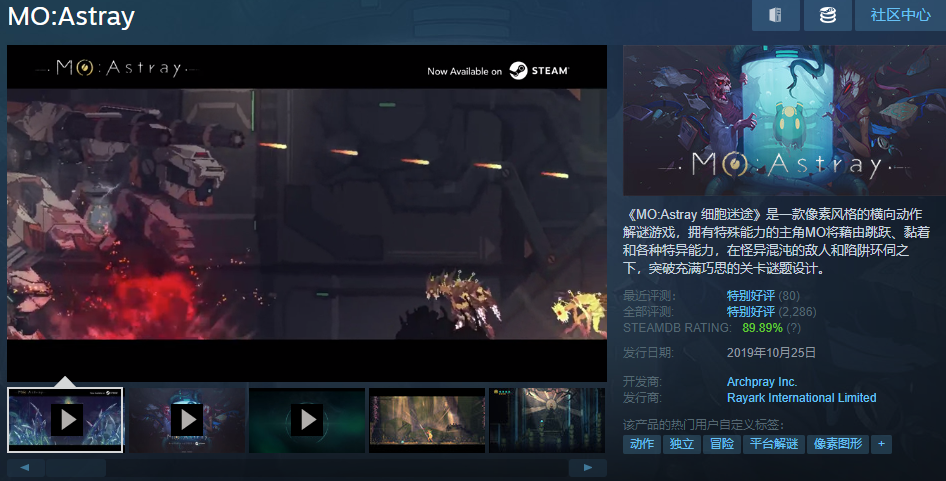Click the MO:Astray page title
The width and height of the screenshot is (946, 481).
point(71,16)
